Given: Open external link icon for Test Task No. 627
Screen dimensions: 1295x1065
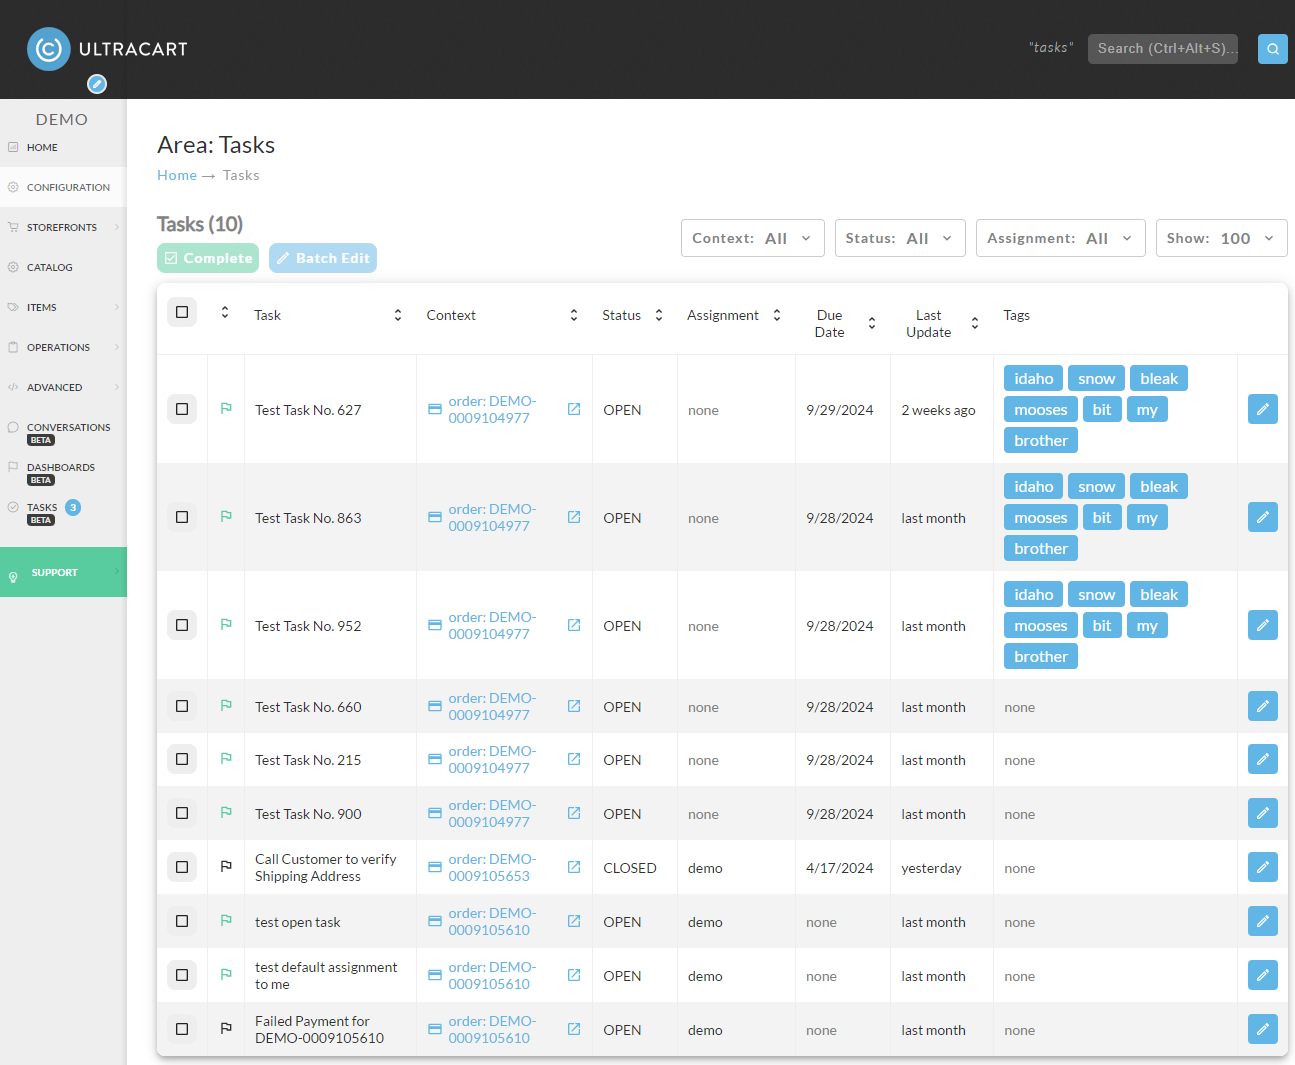Looking at the screenshot, I should [x=574, y=409].
